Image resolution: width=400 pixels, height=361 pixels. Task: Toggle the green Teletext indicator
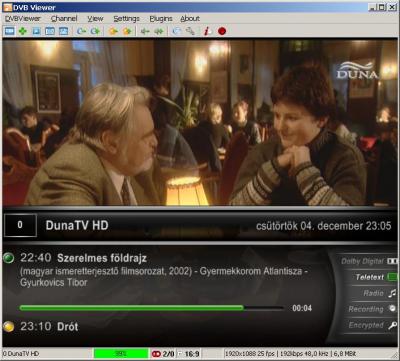(393, 277)
